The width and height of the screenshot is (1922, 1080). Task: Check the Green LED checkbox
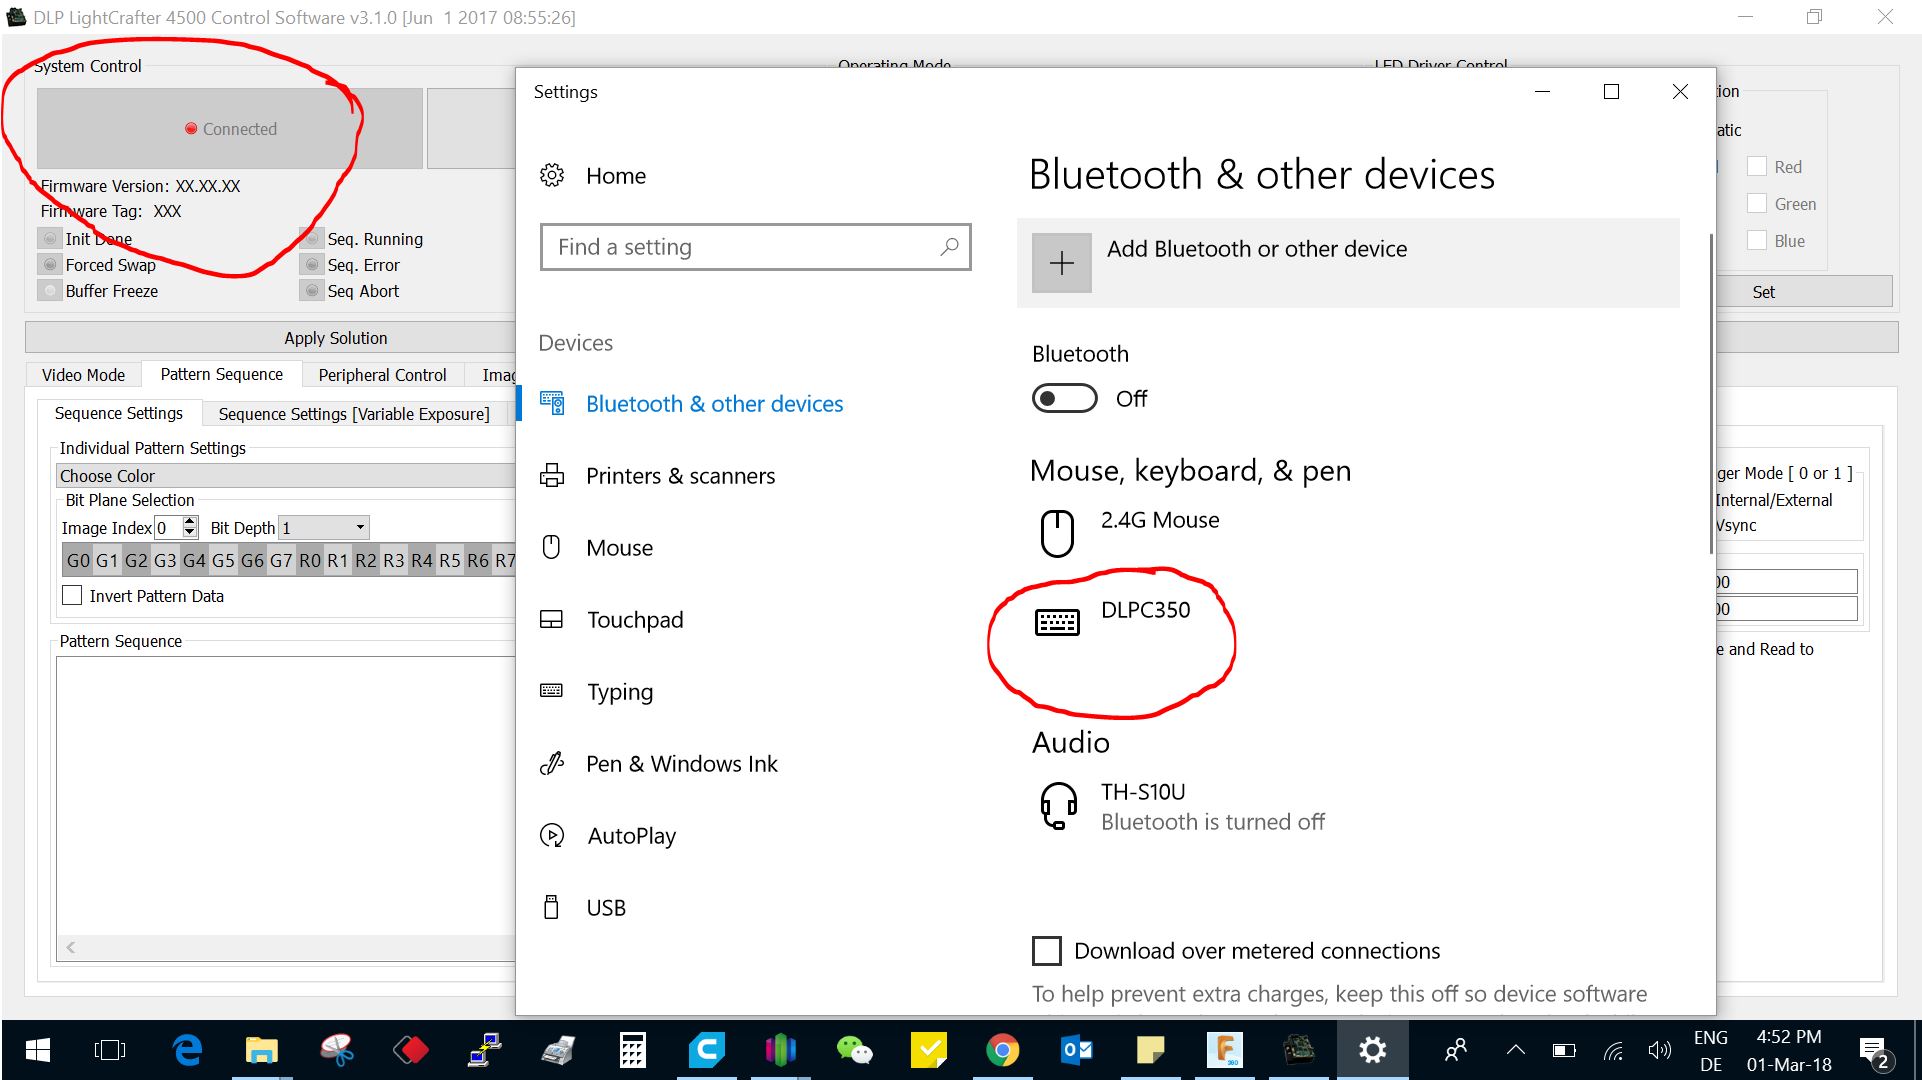(x=1757, y=204)
